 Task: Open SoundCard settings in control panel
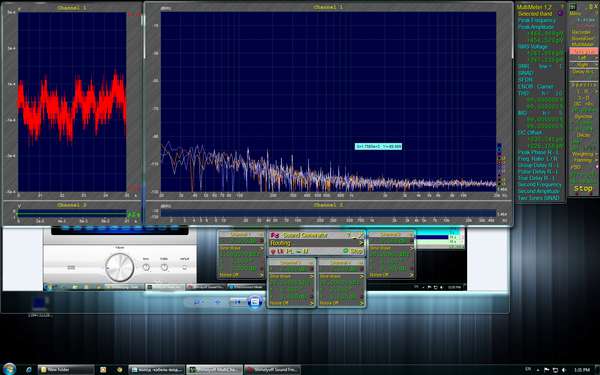582,39
